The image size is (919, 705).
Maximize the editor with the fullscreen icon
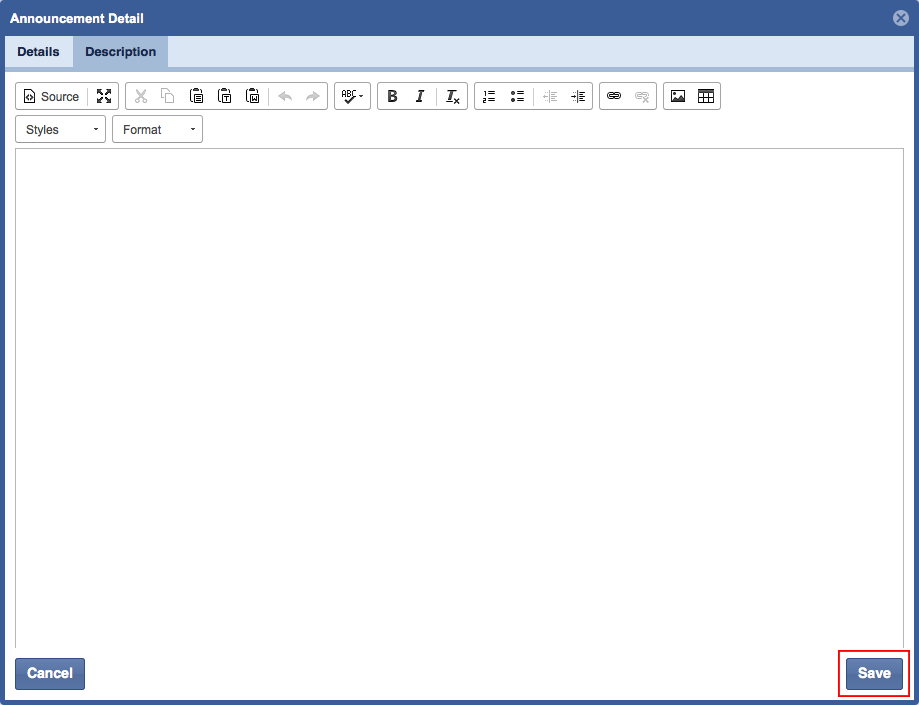point(104,97)
